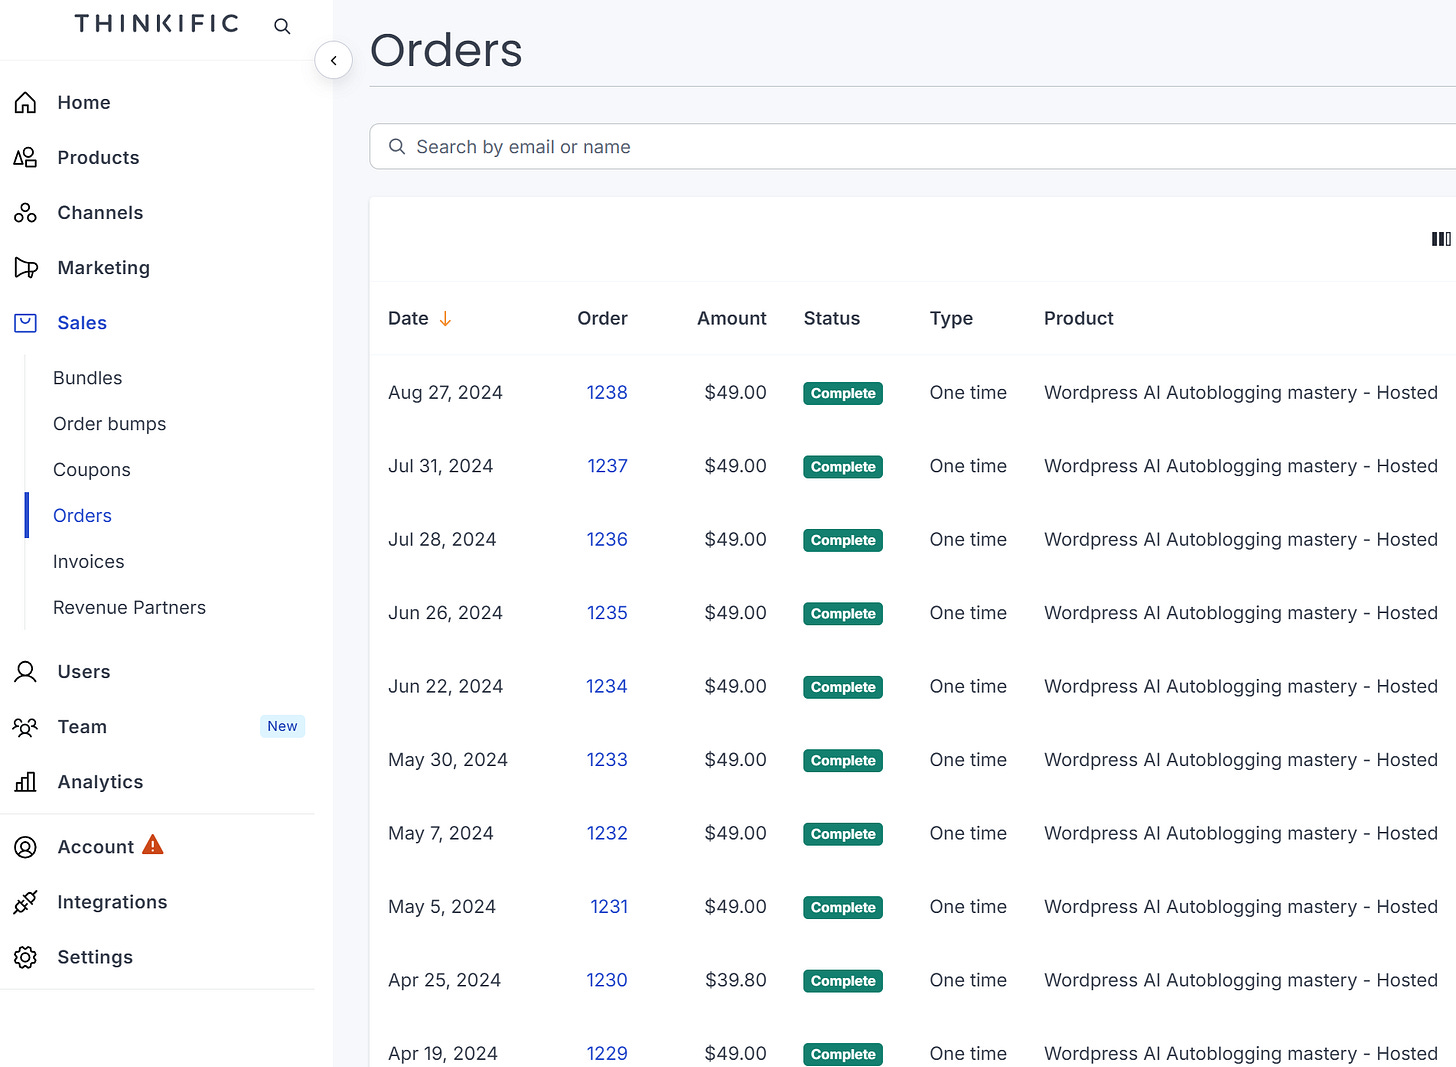
Task: Click the New badge next to Team
Action: pos(282,726)
